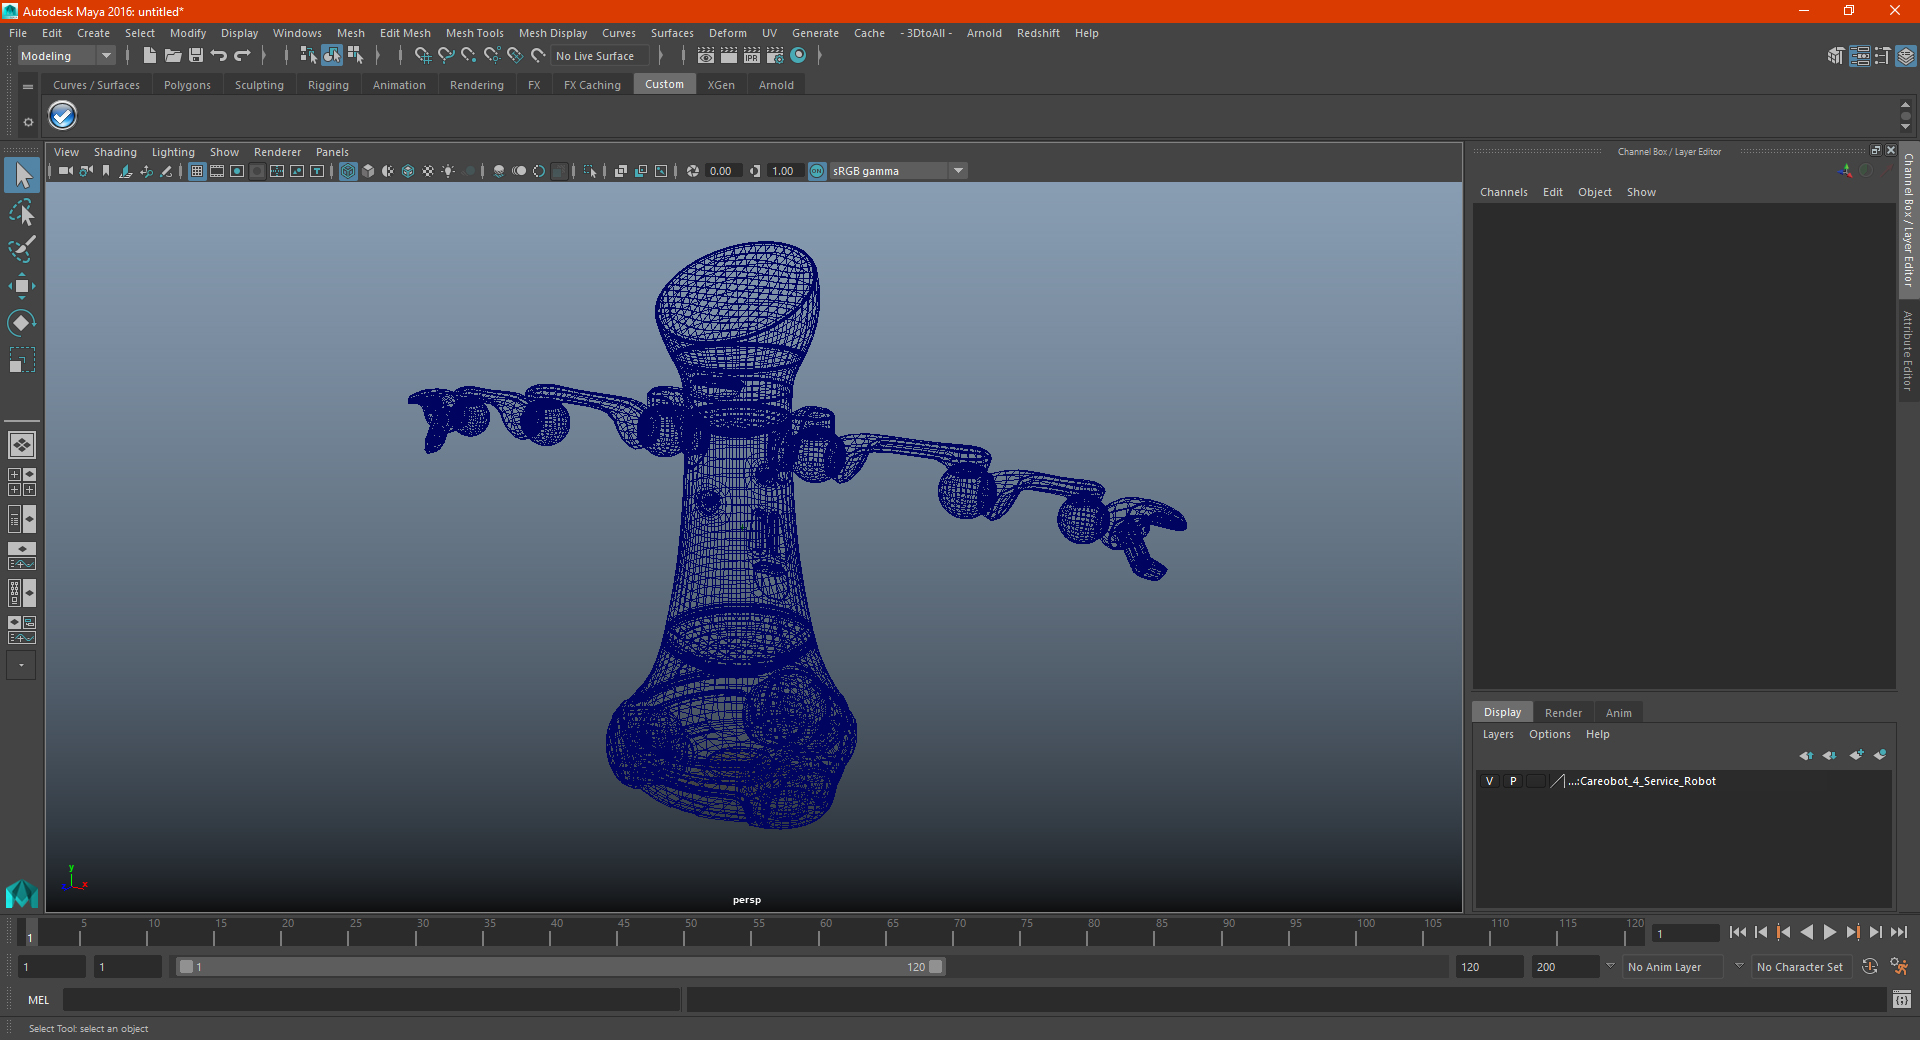Image resolution: width=1920 pixels, height=1040 pixels.
Task: Click the viewport gamma value field 1.00
Action: [785, 171]
